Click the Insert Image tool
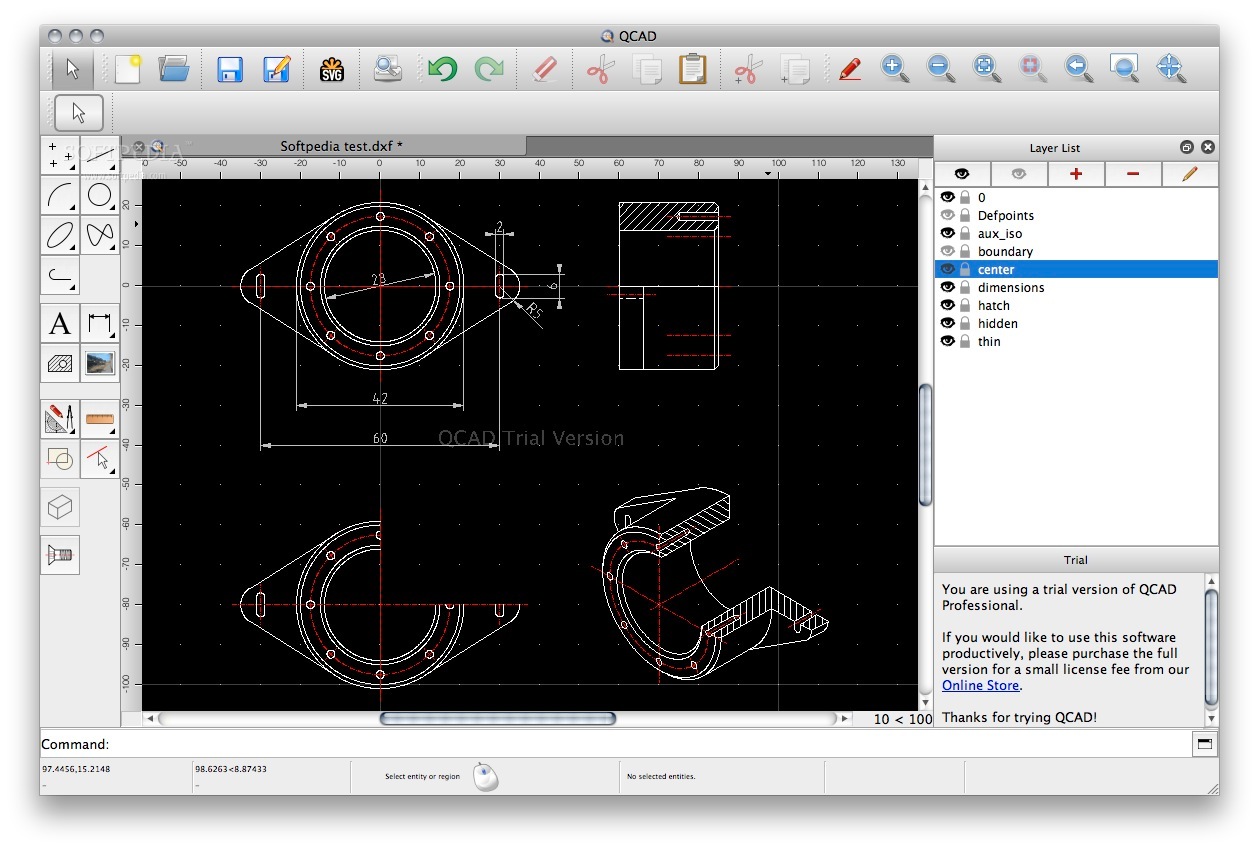Viewport: 1259px width, 850px height. tap(100, 363)
